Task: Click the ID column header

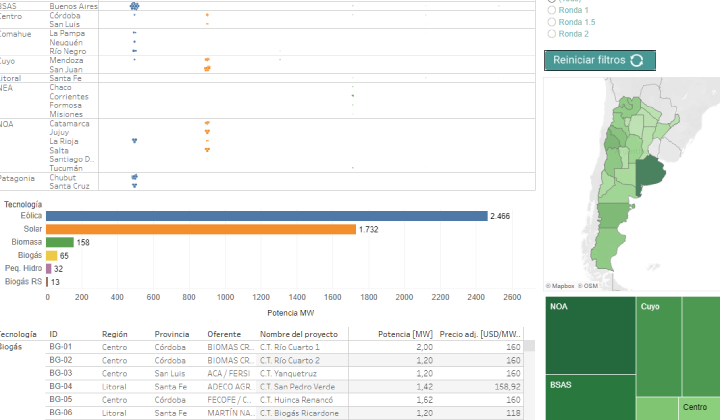Action: [x=53, y=334]
